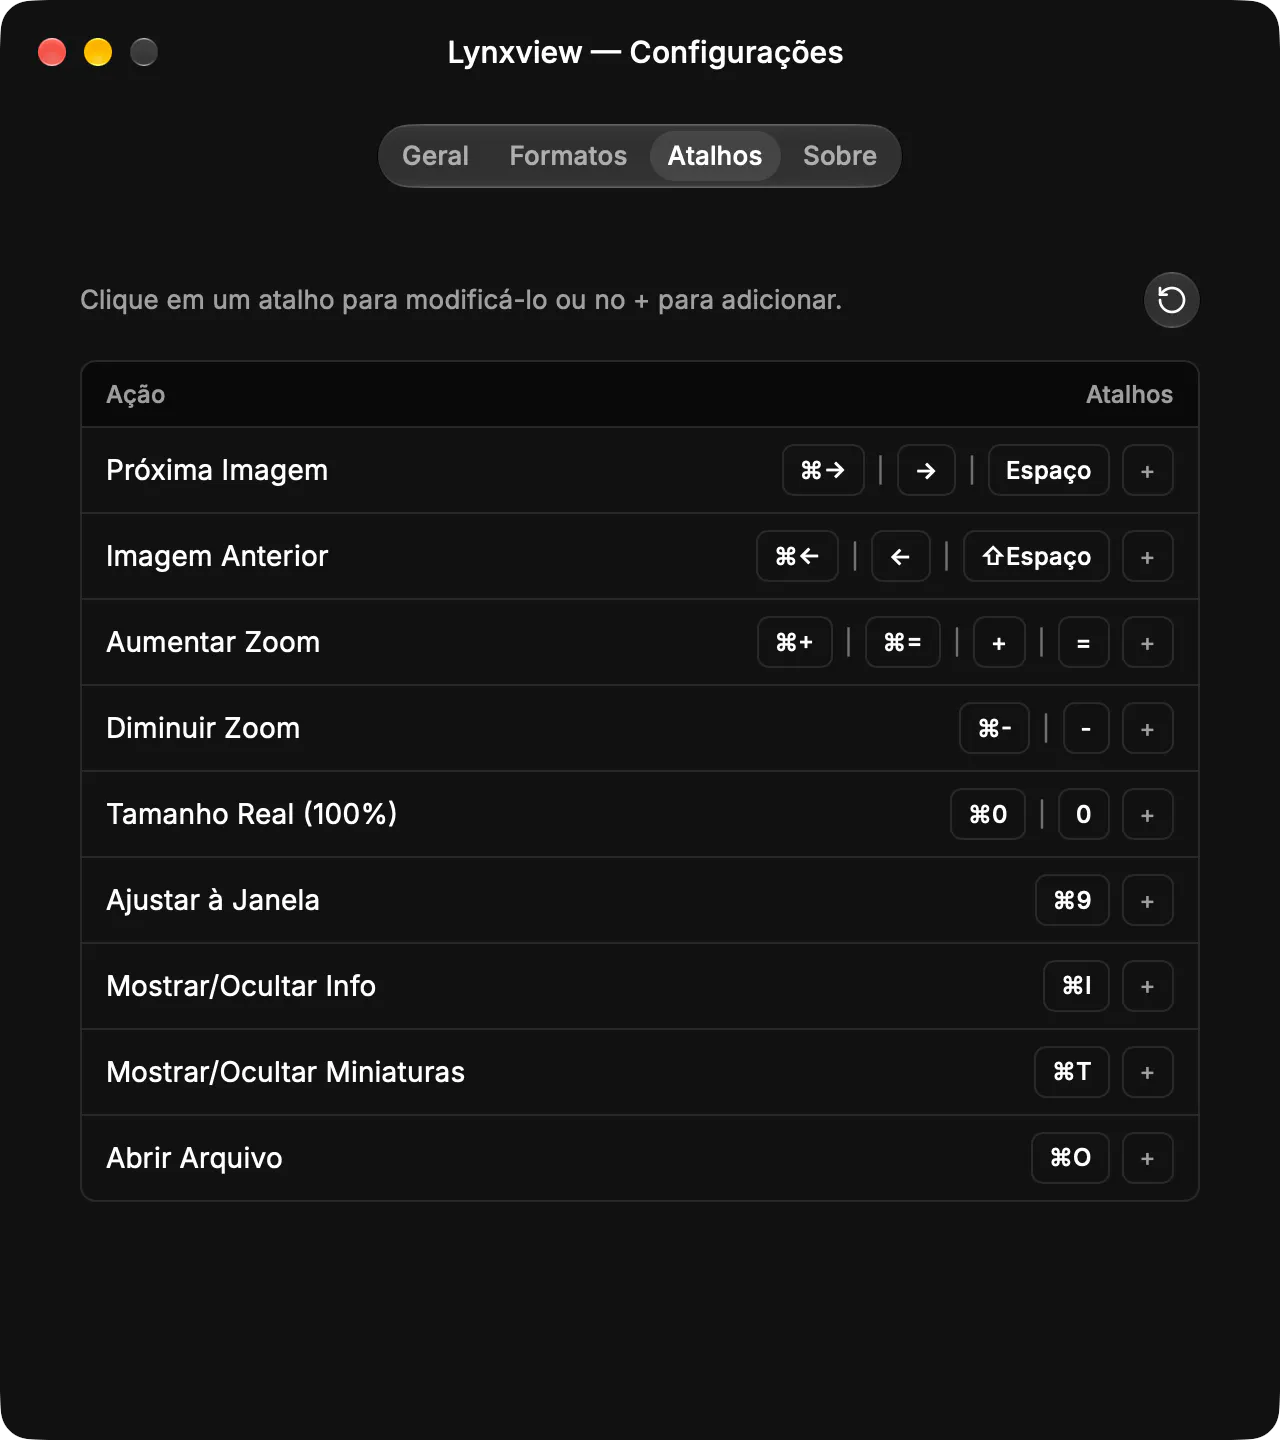Select the Próxima Imagem row label

217,470
